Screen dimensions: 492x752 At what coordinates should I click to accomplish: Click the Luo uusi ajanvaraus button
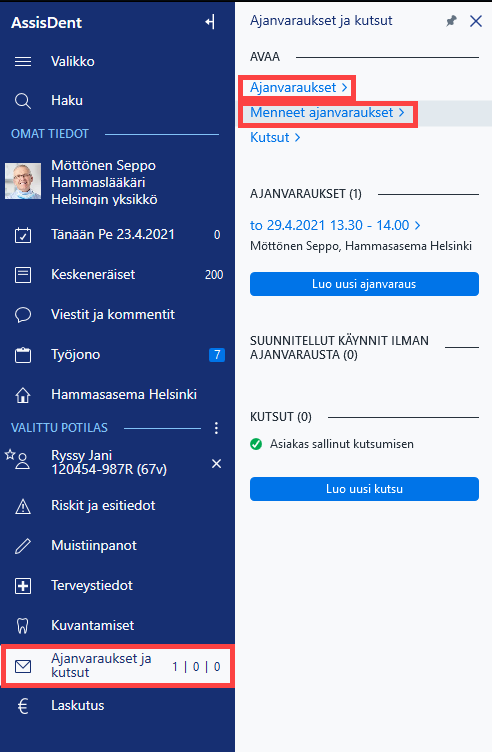(364, 284)
